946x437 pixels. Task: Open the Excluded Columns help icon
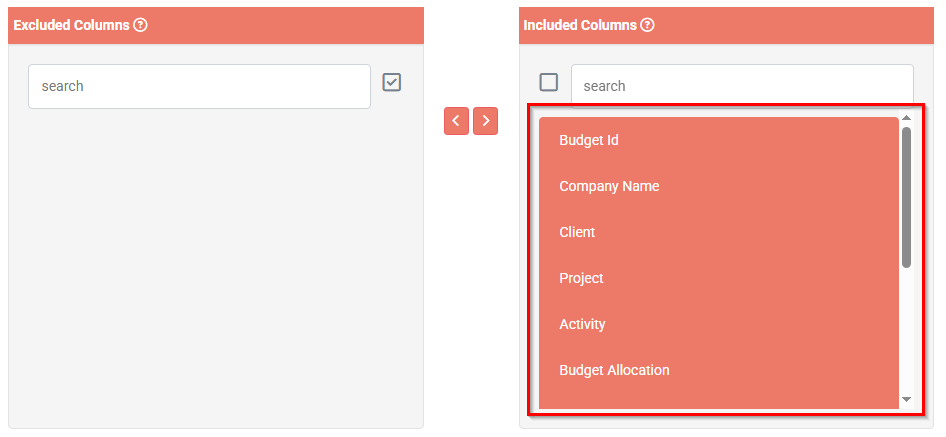pos(141,25)
